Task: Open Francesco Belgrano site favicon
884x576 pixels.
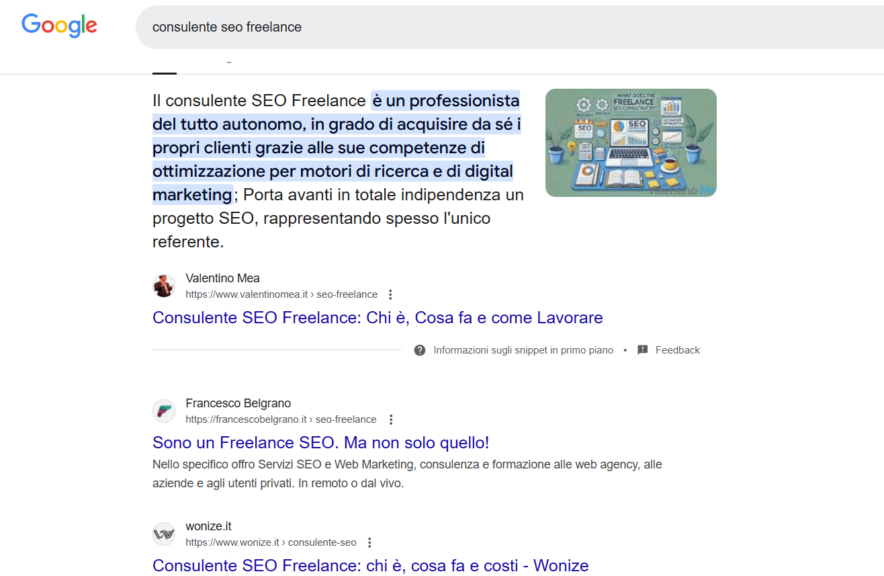Action: click(164, 411)
